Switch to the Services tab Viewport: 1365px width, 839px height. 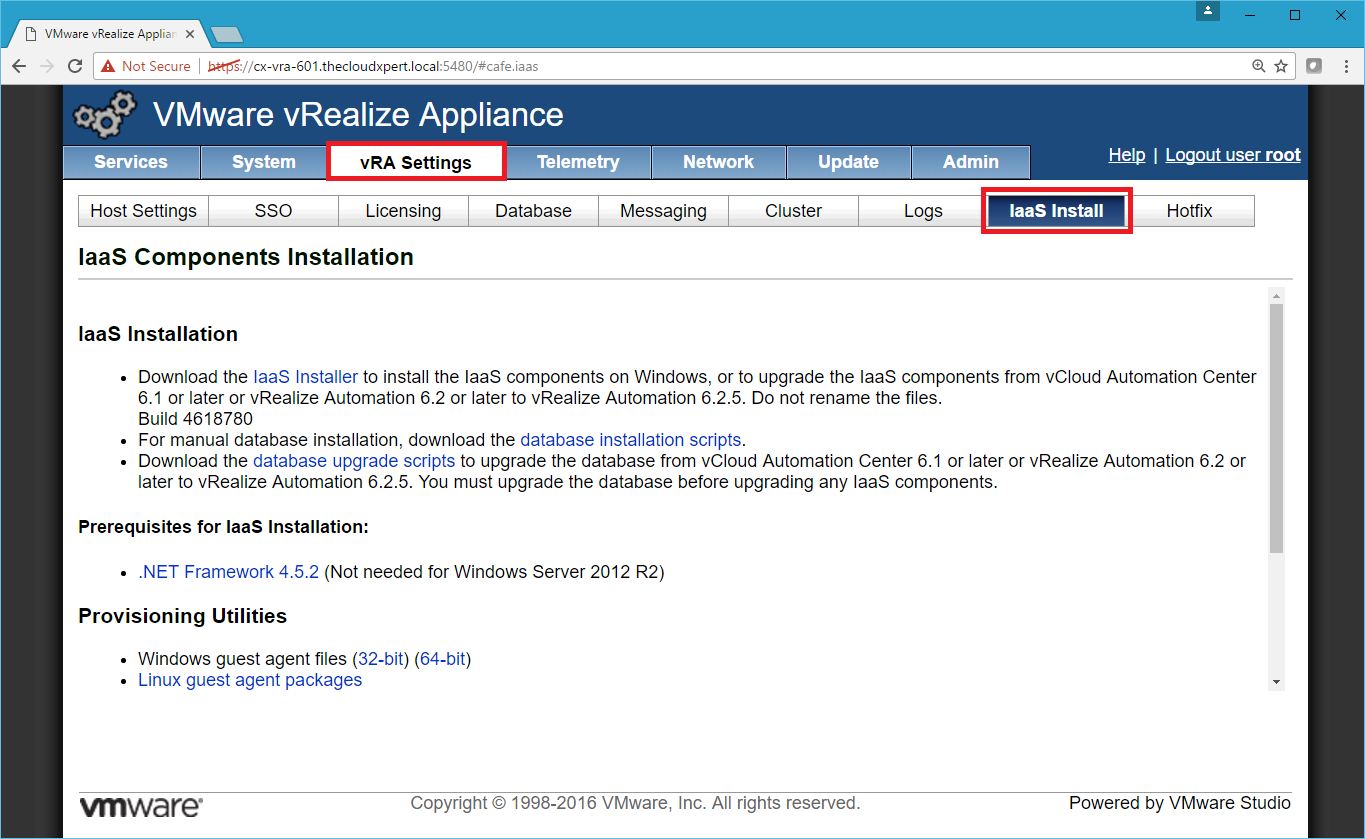pos(131,162)
